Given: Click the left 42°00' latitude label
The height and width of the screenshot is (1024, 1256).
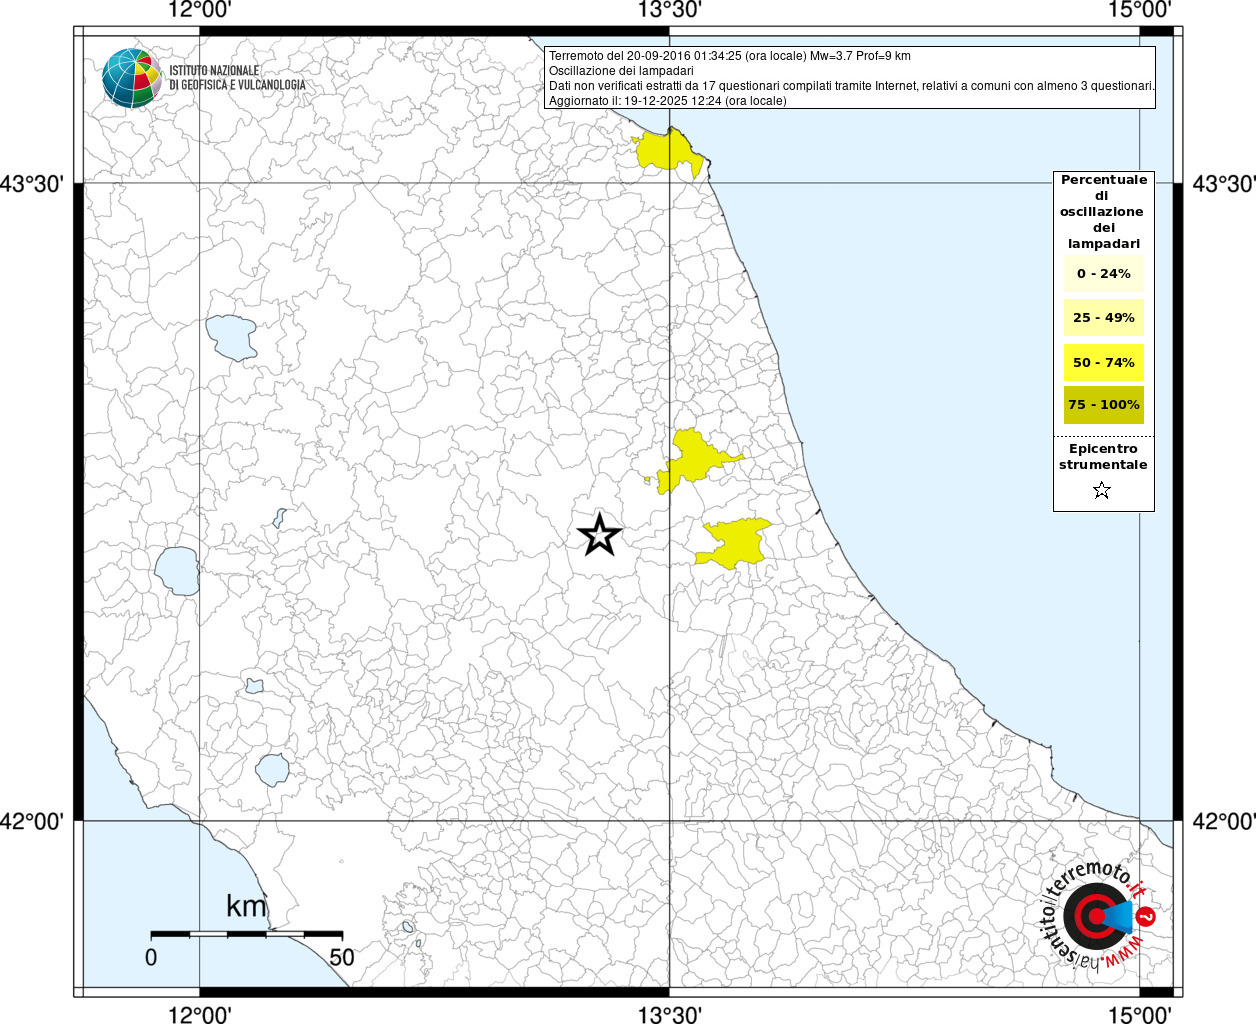Looking at the screenshot, I should (32, 821).
